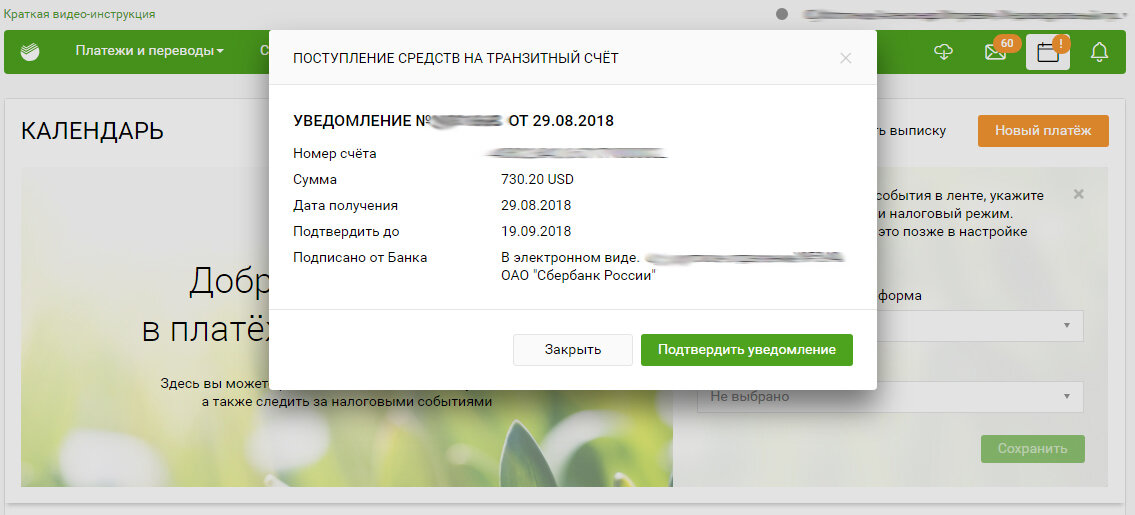This screenshot has height=515, width=1135.
Task: Open the notifications bell icon
Action: [x=1100, y=51]
